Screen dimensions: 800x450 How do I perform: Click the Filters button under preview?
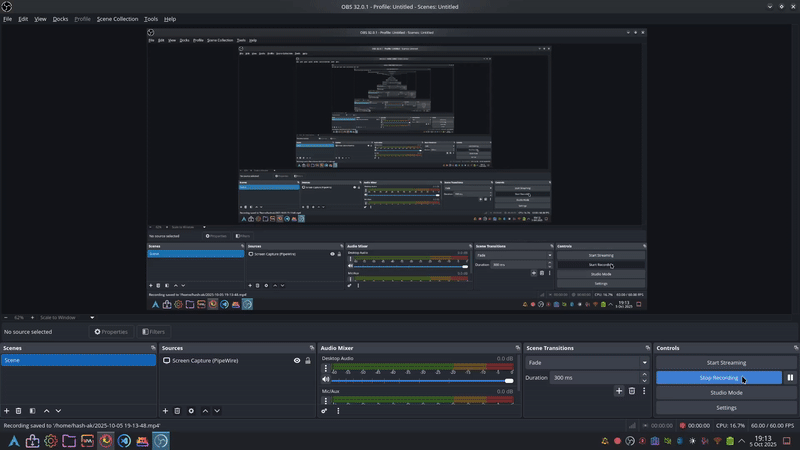pos(154,332)
